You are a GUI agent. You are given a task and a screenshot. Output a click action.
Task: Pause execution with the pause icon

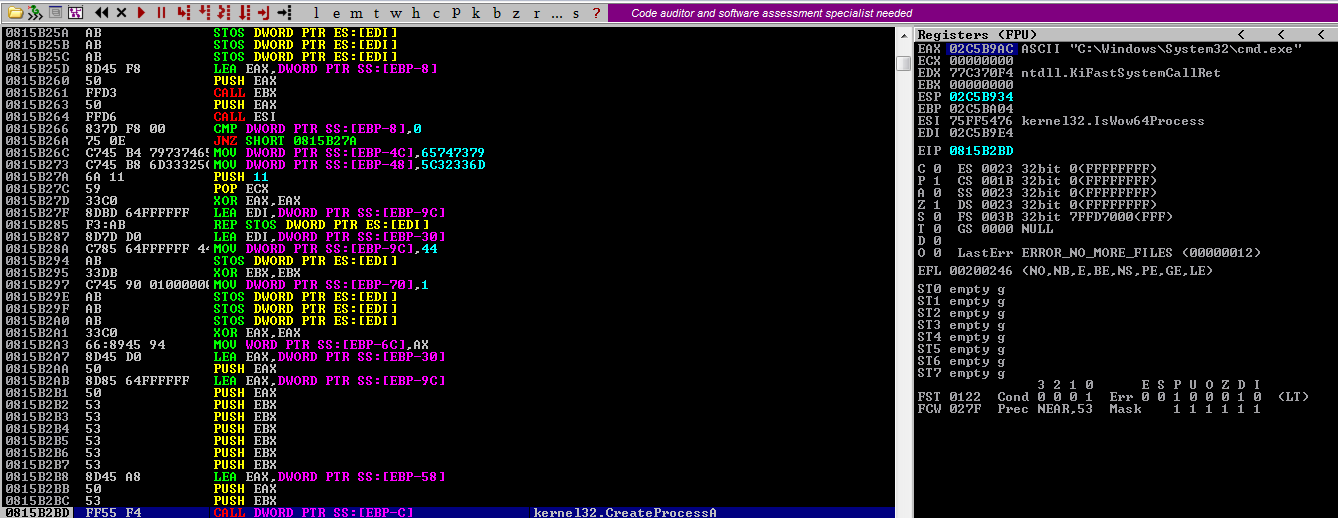click(160, 13)
